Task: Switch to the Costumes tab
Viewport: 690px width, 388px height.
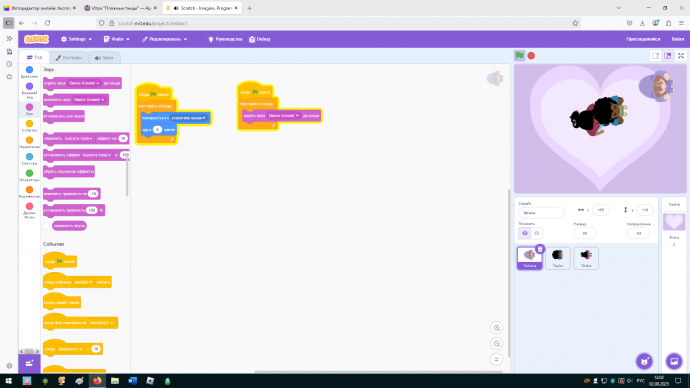Action: (x=69, y=58)
